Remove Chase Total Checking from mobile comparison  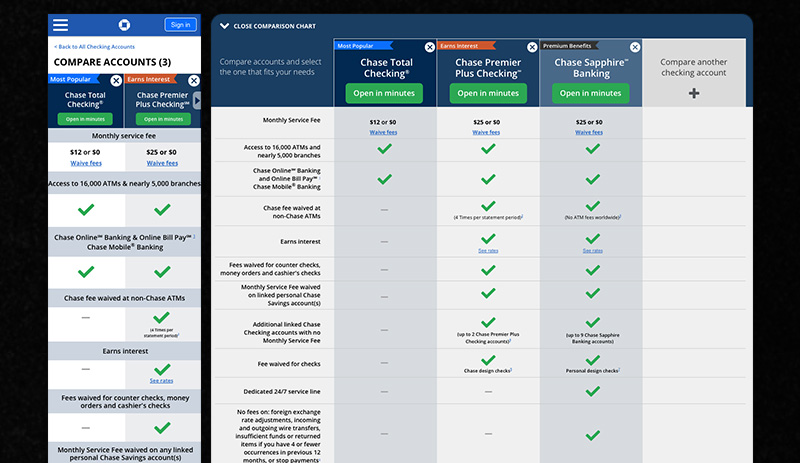(x=116, y=80)
